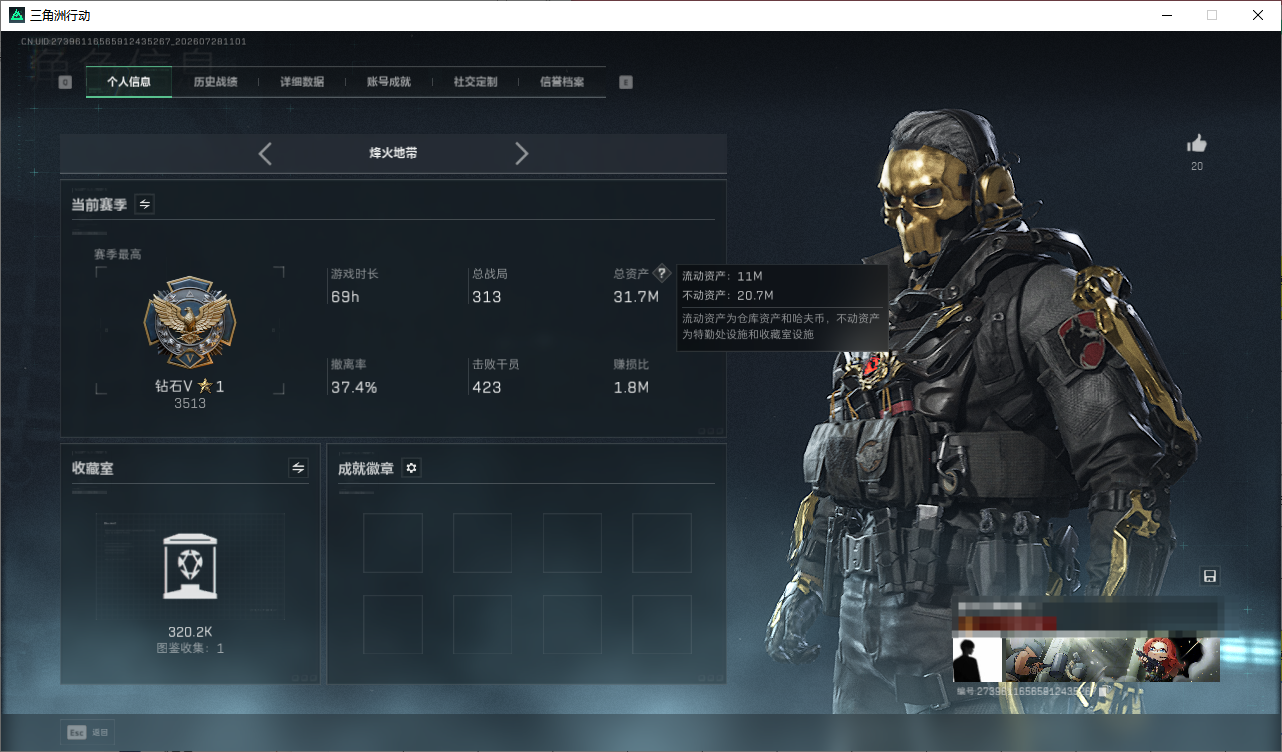This screenshot has height=752, width=1282.
Task: Click the 赛季最高 label
Action: point(118,254)
